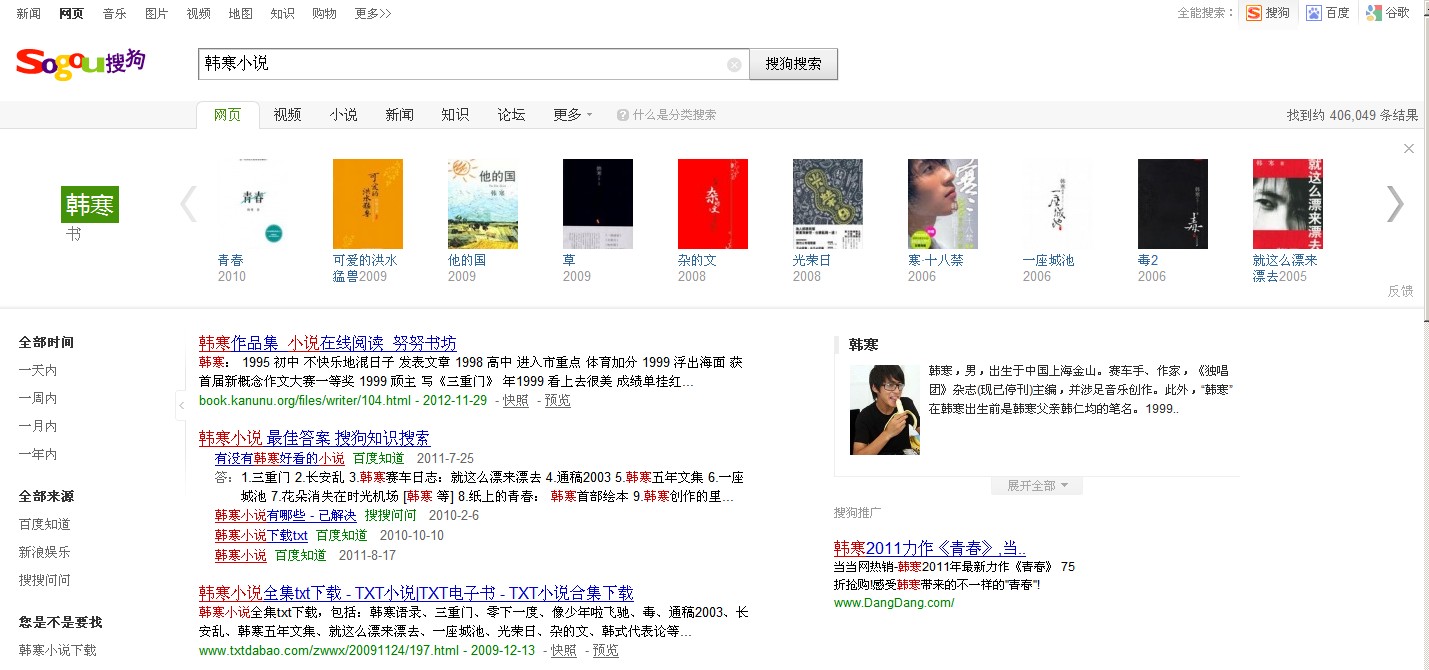Collapse the left filter sidebar arrow

tap(181, 405)
